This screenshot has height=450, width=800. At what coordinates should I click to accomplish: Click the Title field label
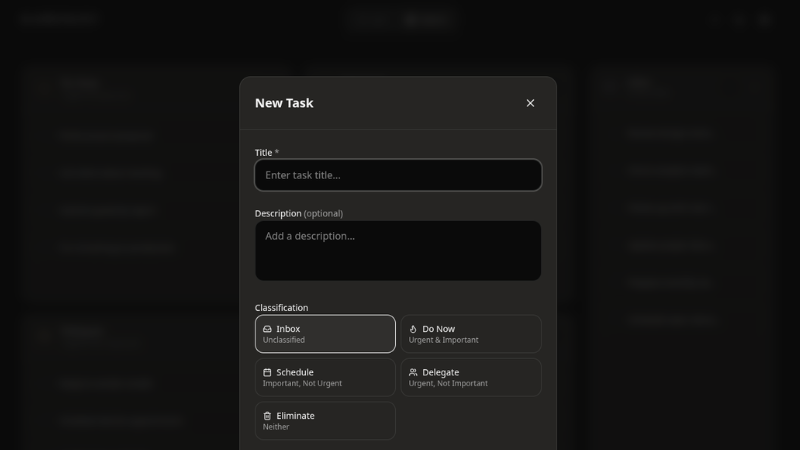(264, 153)
